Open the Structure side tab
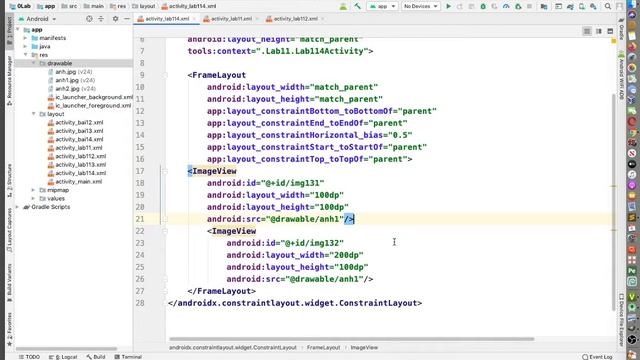The width and height of the screenshot is (640, 360). point(9,180)
